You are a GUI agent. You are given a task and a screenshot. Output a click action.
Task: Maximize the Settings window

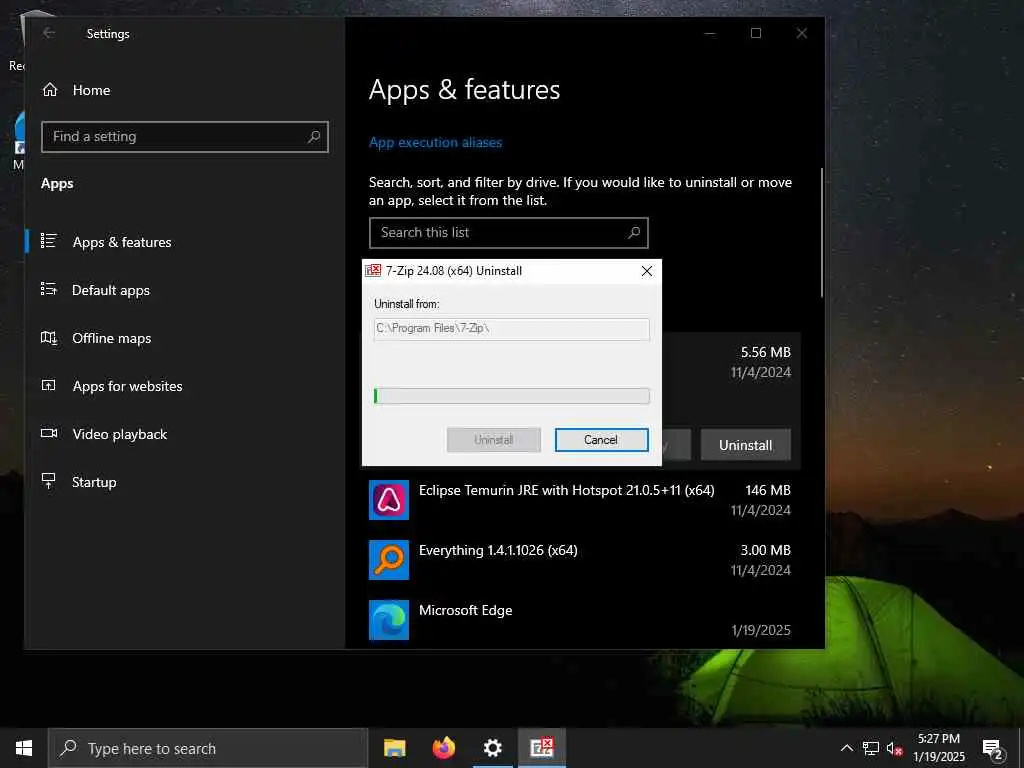tap(756, 33)
